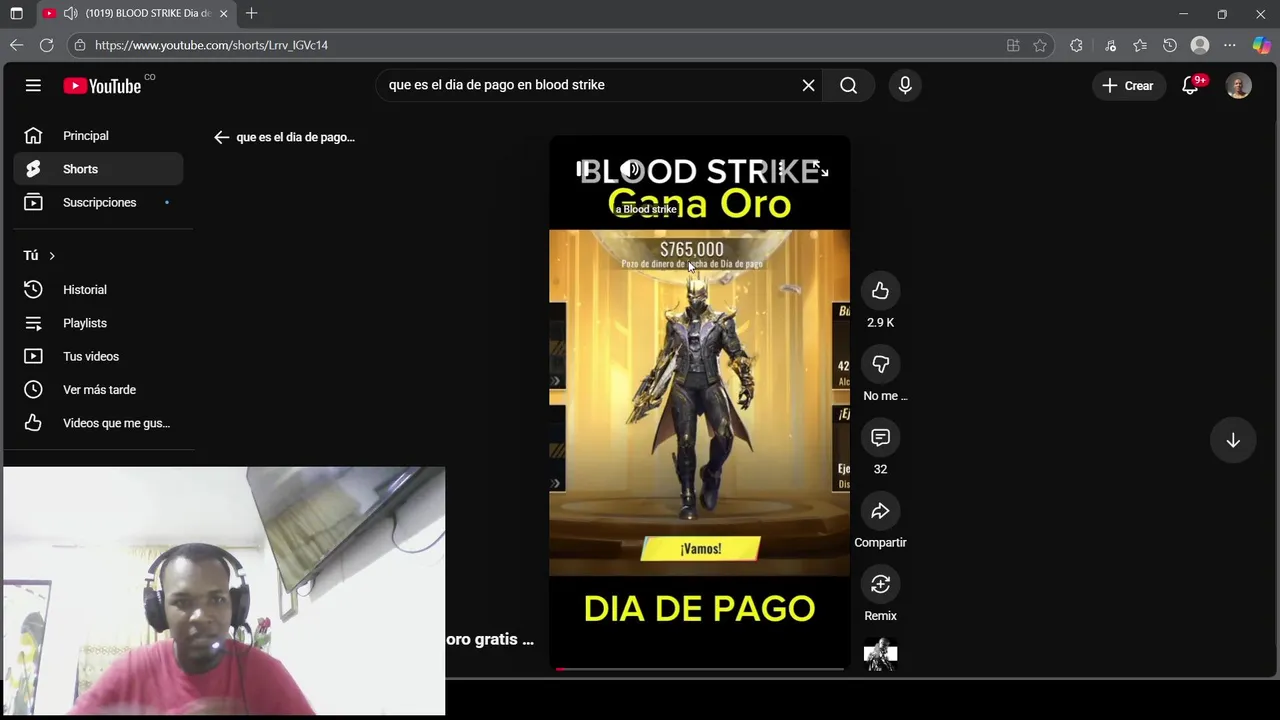The height and width of the screenshot is (720, 1280).
Task: Go back in browser history
Action: (x=16, y=45)
